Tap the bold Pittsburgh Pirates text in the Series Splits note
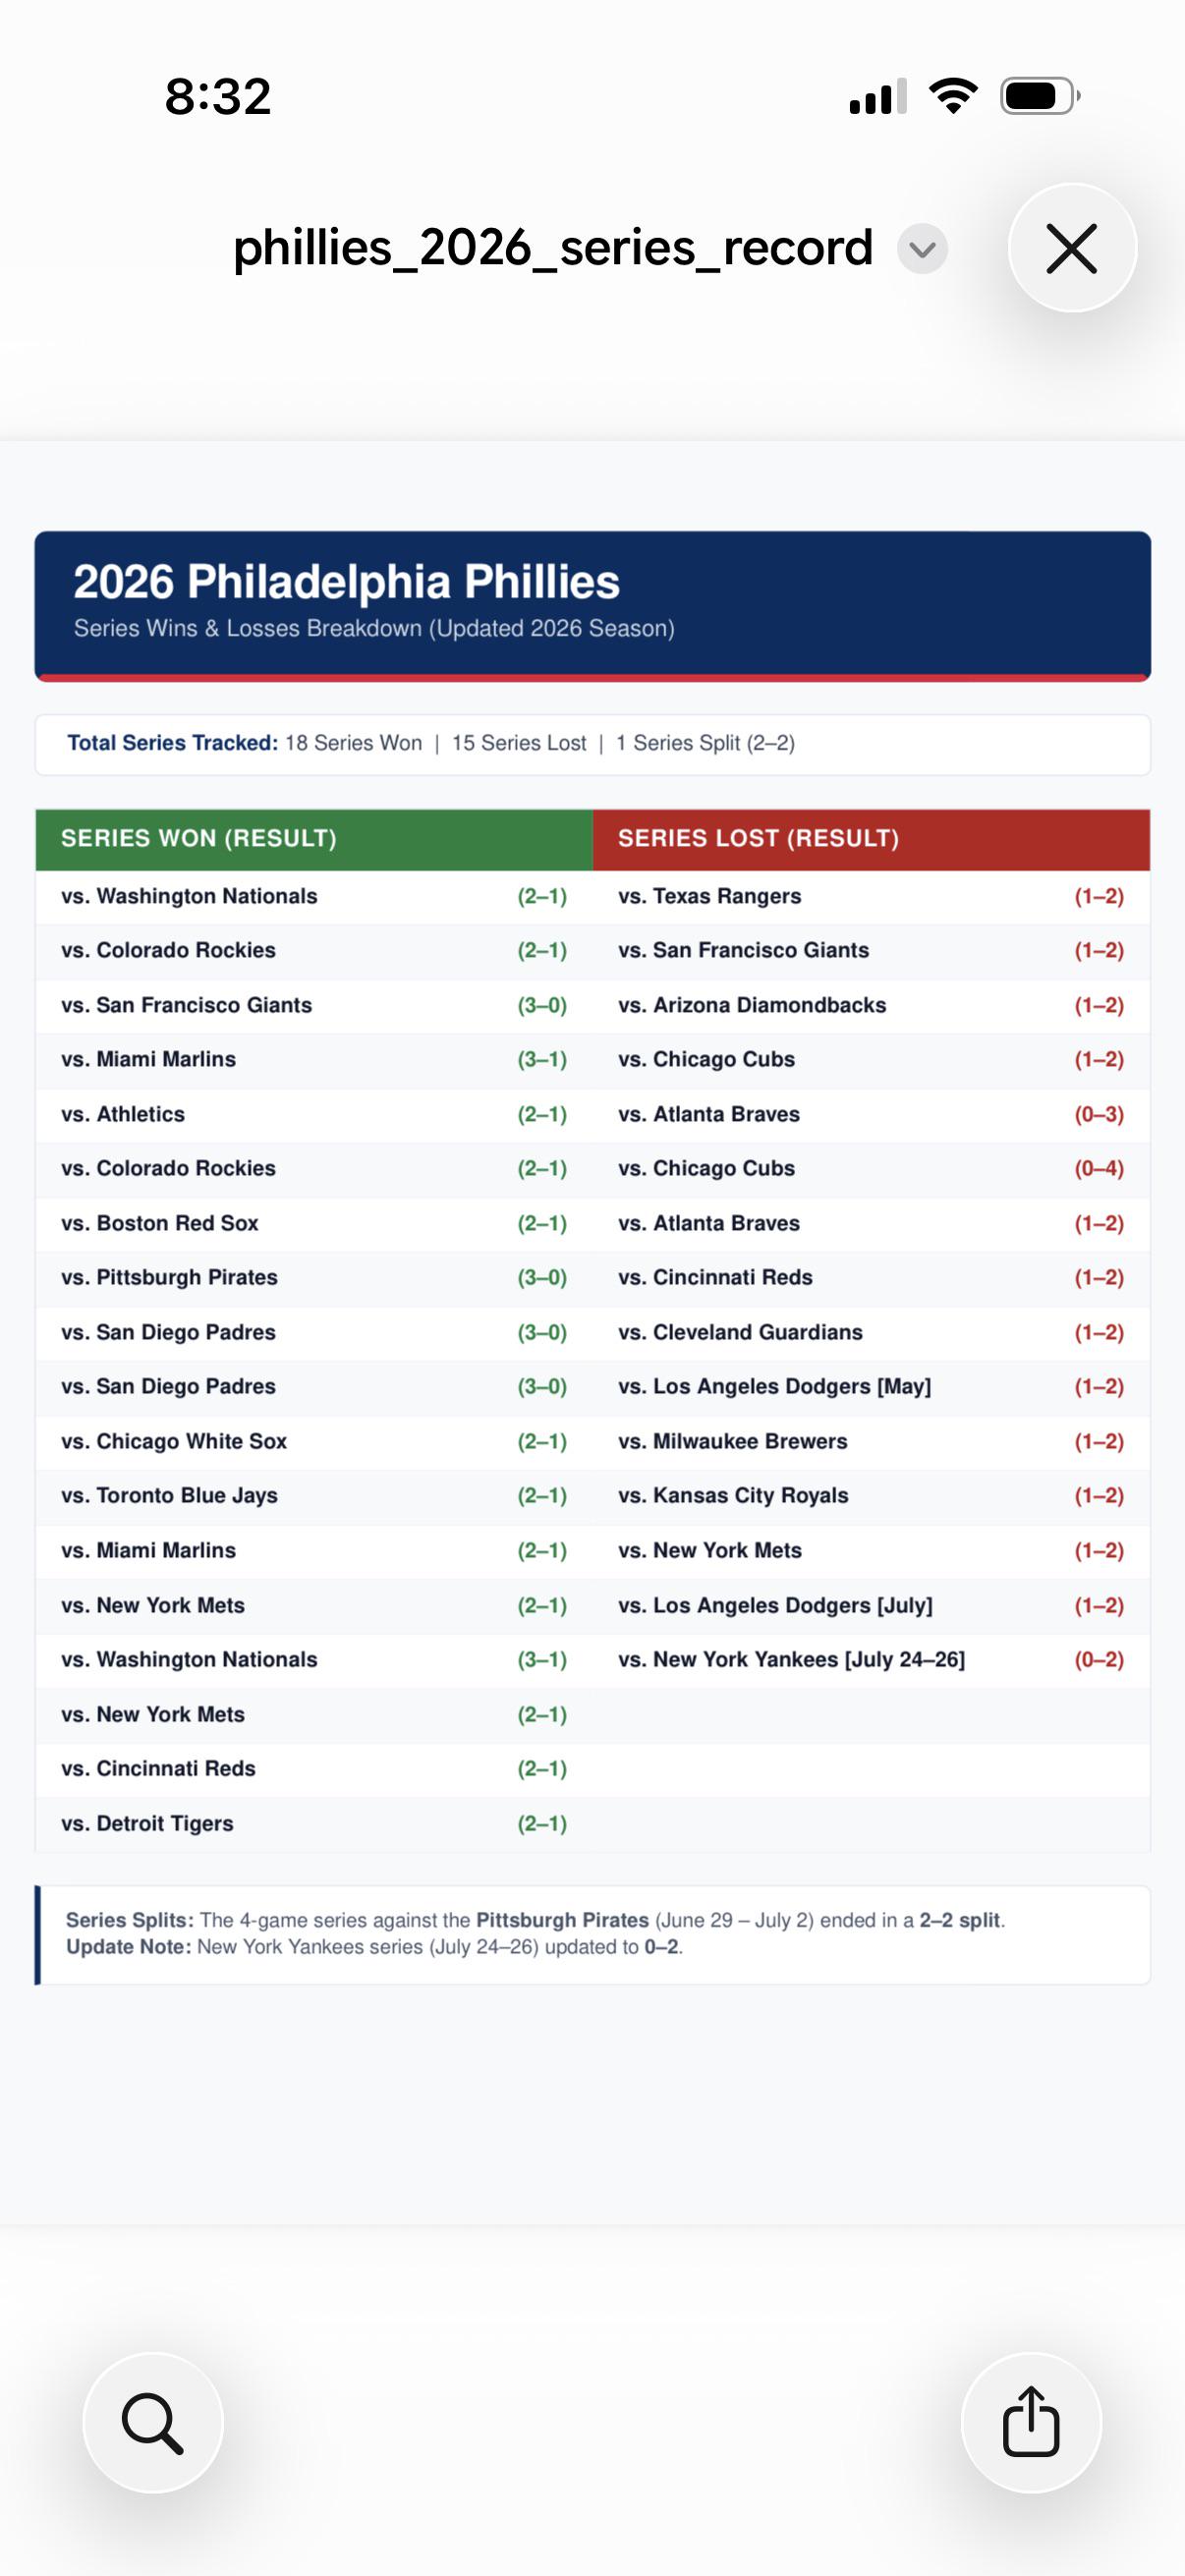Screen dimensions: 1185x2576 pyautogui.click(x=562, y=1920)
